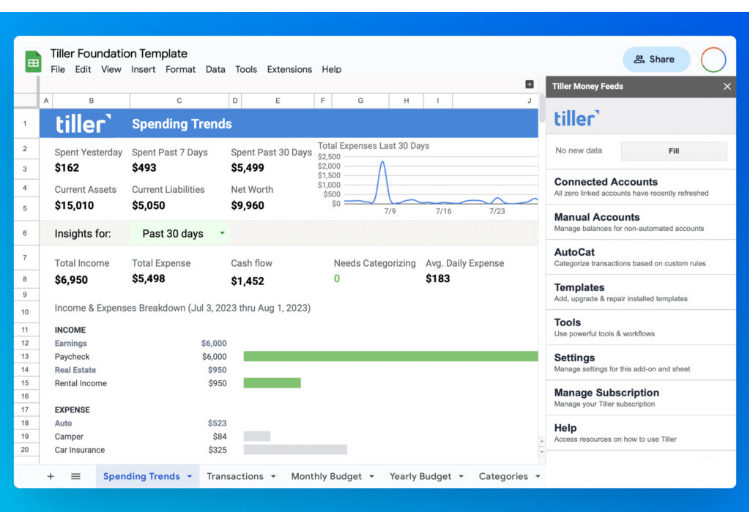This screenshot has height=517, width=749.
Task: Switch to the Yearly Budget sheet tab
Action: pos(419,476)
